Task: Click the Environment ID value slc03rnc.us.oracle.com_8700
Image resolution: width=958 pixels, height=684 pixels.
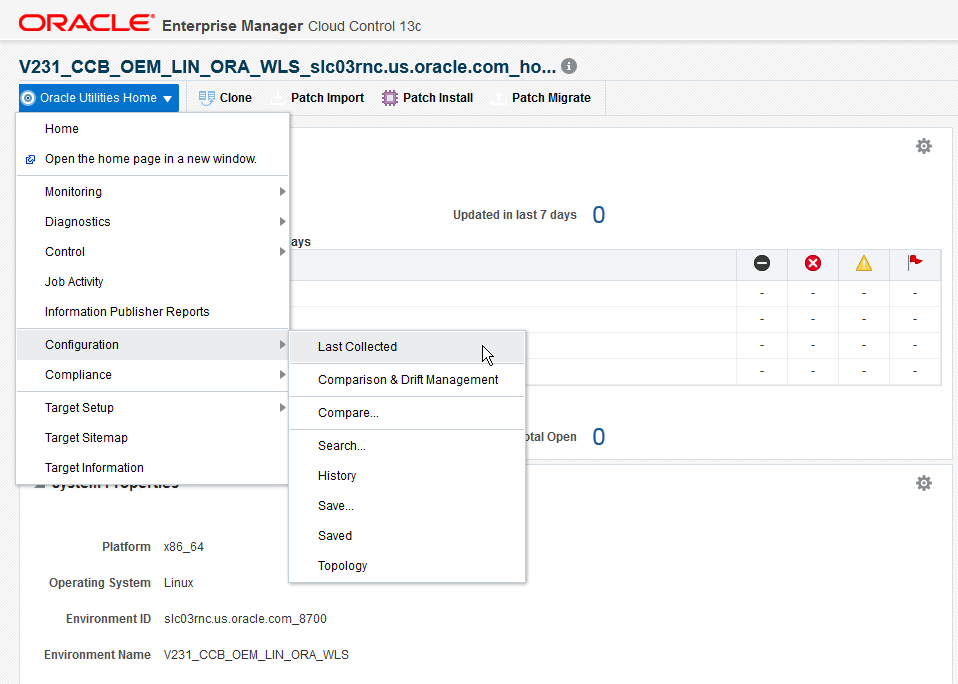Action: [245, 619]
